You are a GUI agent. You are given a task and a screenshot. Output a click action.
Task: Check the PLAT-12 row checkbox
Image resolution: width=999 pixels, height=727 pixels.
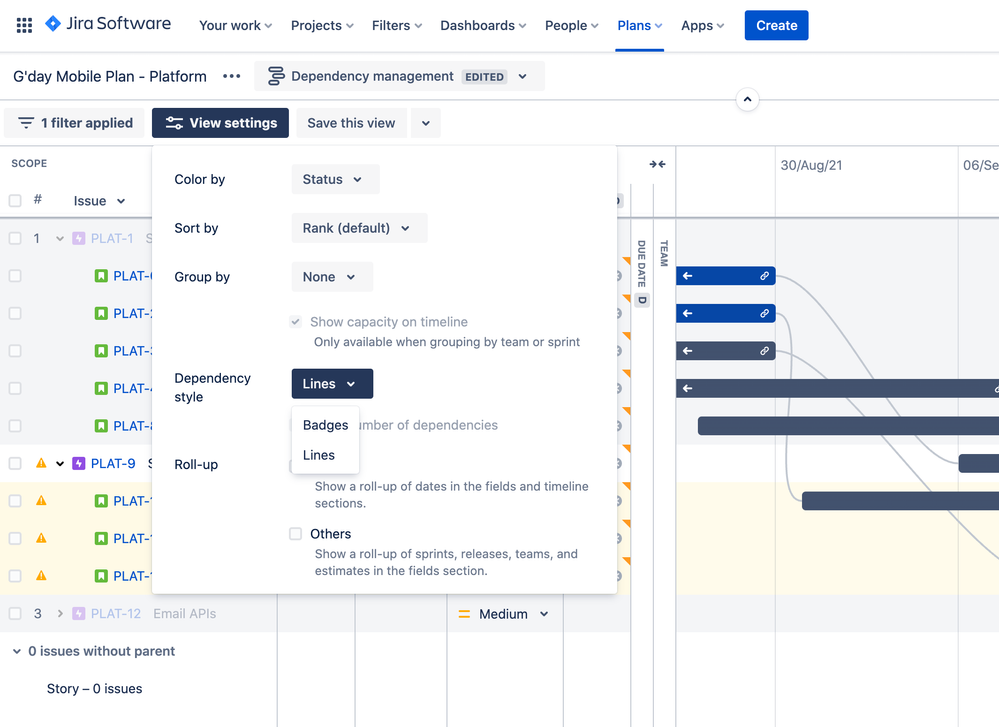(x=15, y=614)
